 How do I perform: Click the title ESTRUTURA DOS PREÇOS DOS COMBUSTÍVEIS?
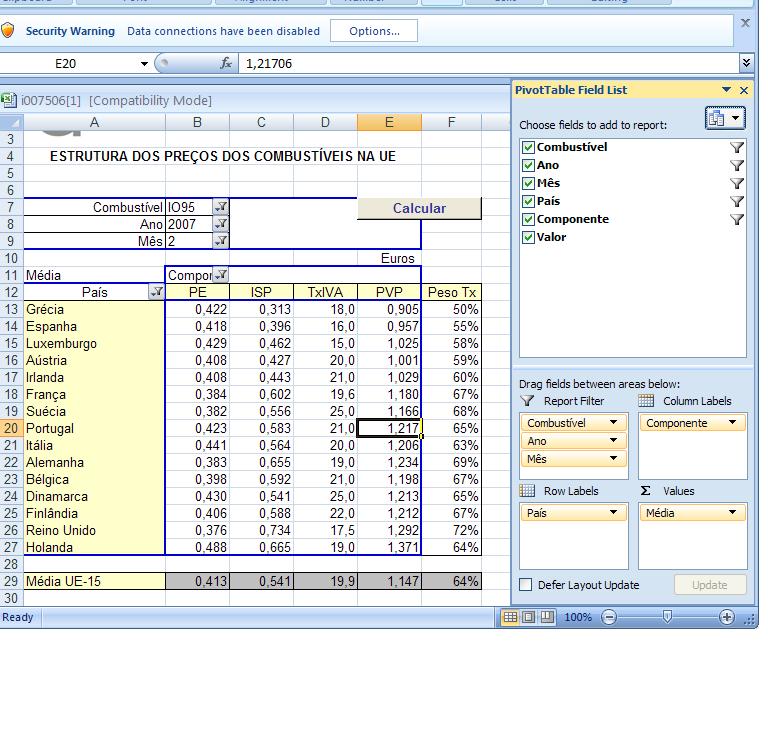coord(223,156)
